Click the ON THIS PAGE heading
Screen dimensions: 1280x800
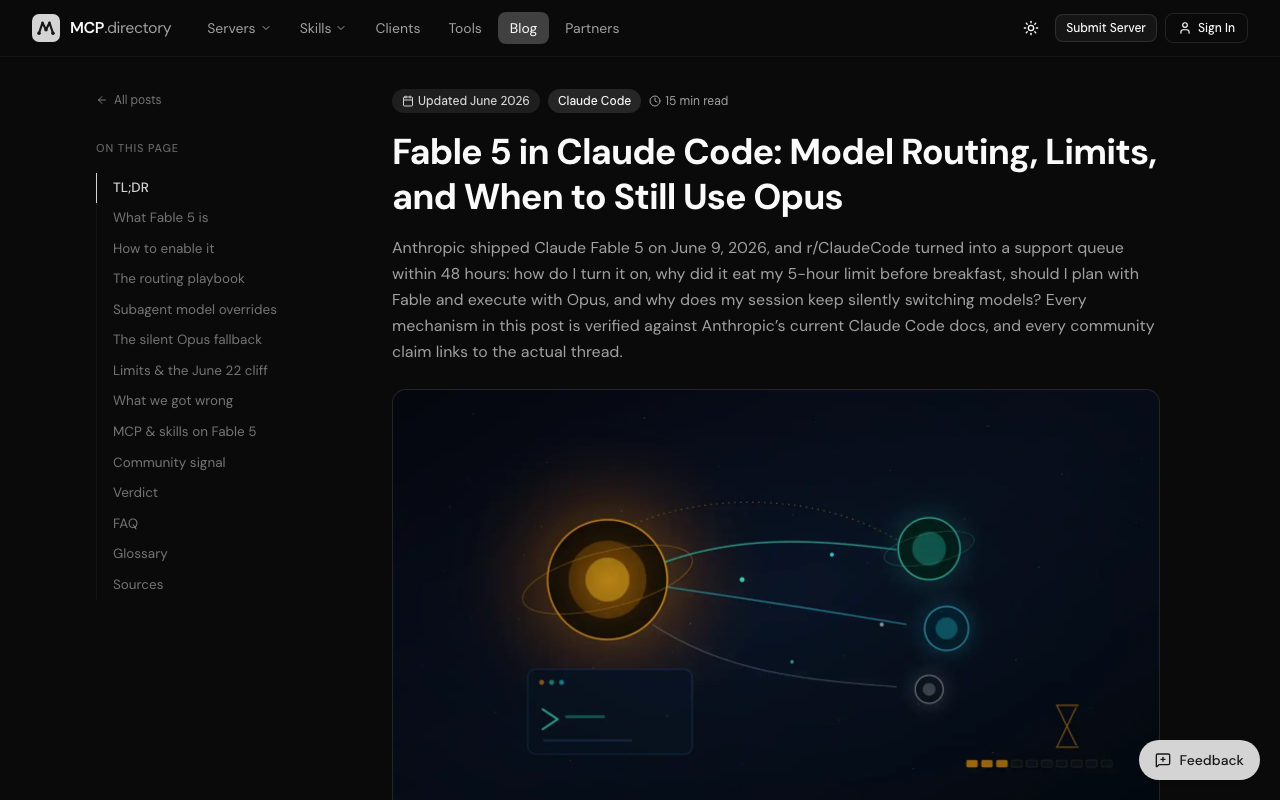click(x=137, y=148)
